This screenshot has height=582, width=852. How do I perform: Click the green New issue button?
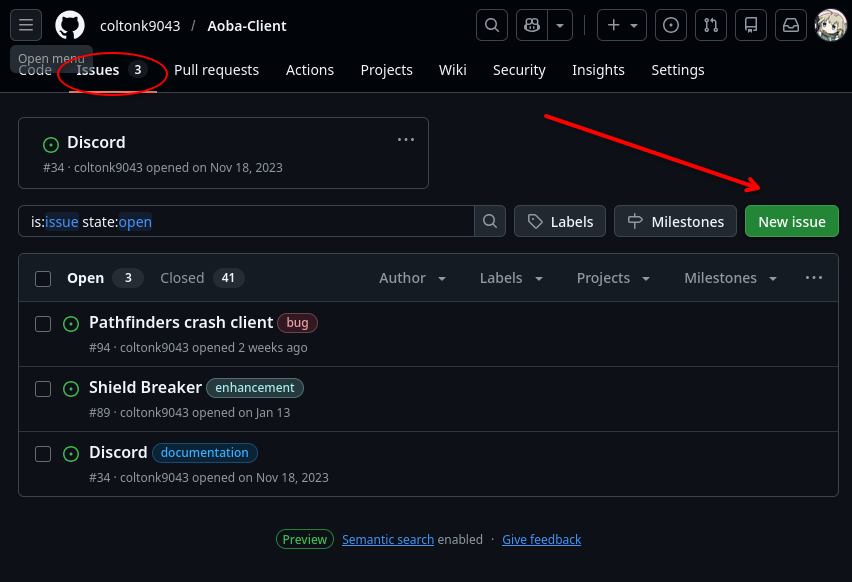tap(791, 222)
